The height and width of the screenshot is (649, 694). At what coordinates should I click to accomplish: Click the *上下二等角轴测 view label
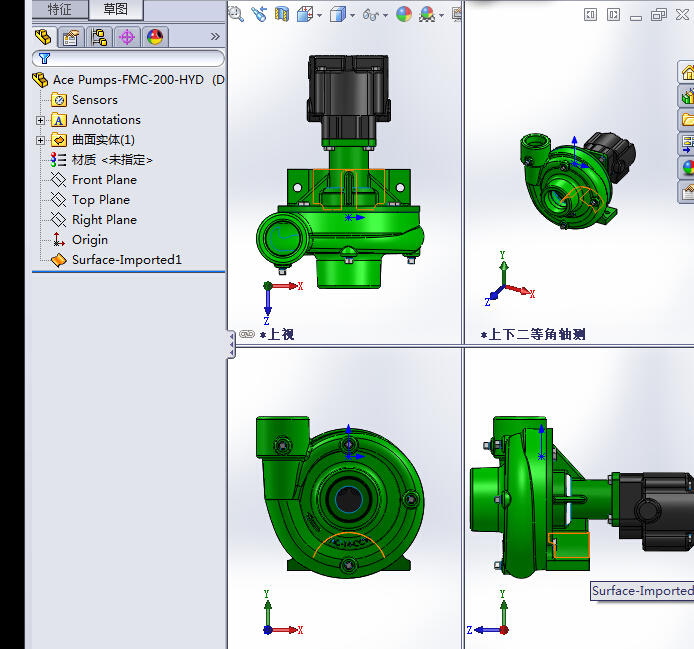(x=533, y=334)
